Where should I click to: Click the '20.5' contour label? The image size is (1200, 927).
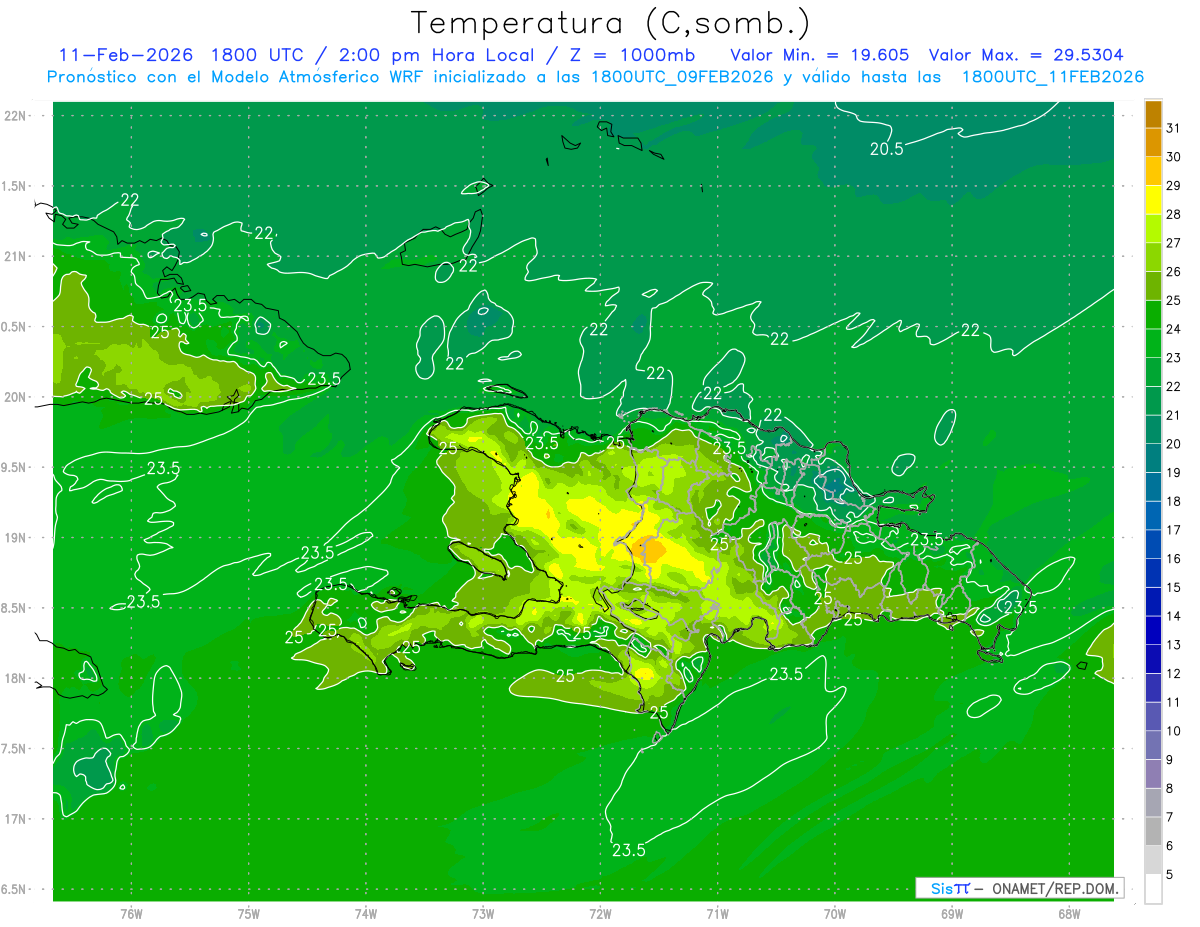click(886, 149)
